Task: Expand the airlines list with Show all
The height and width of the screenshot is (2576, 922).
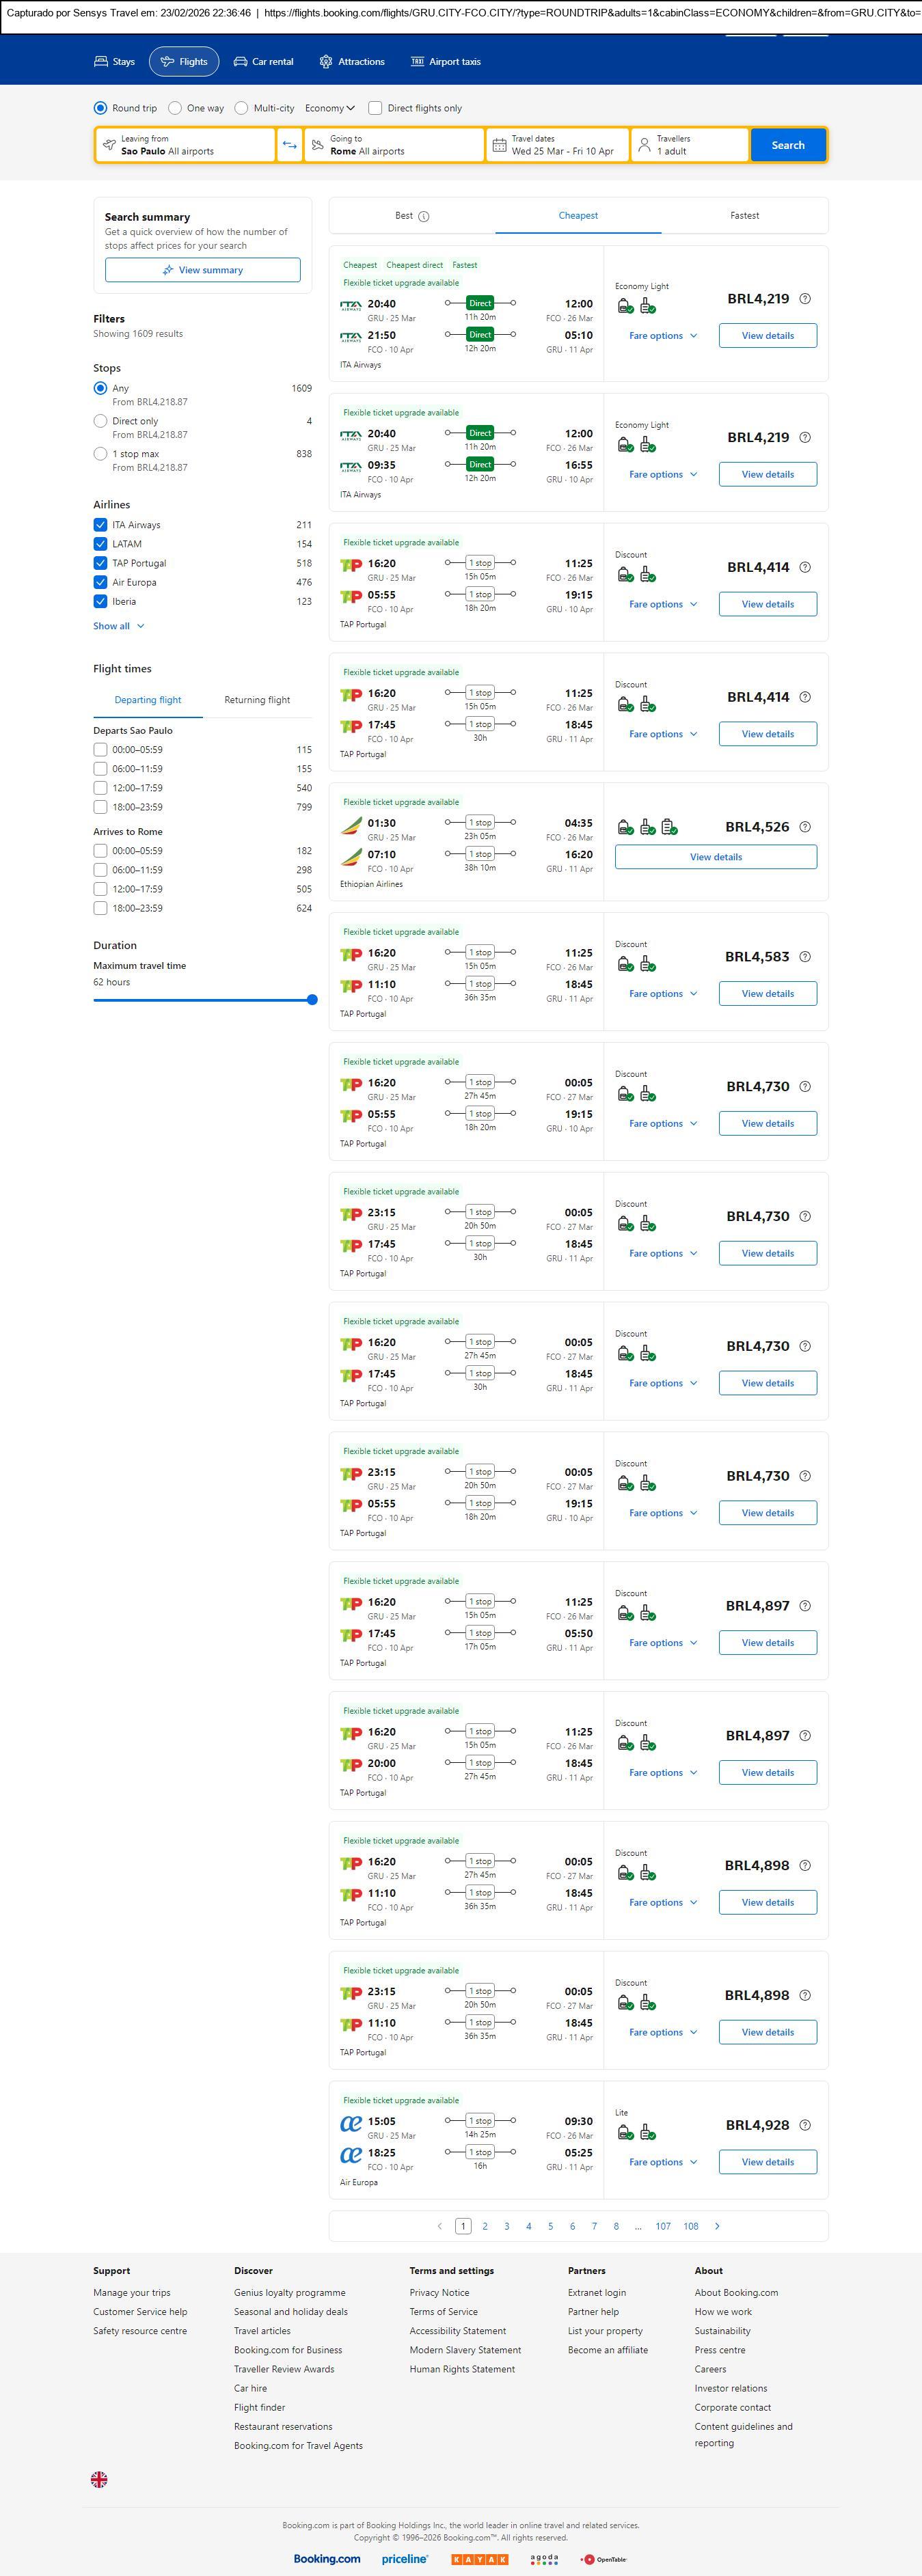Action: pos(118,626)
